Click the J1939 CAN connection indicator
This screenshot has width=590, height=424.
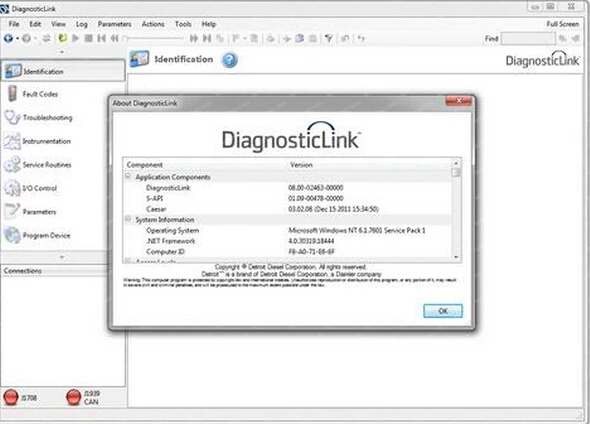[73, 397]
